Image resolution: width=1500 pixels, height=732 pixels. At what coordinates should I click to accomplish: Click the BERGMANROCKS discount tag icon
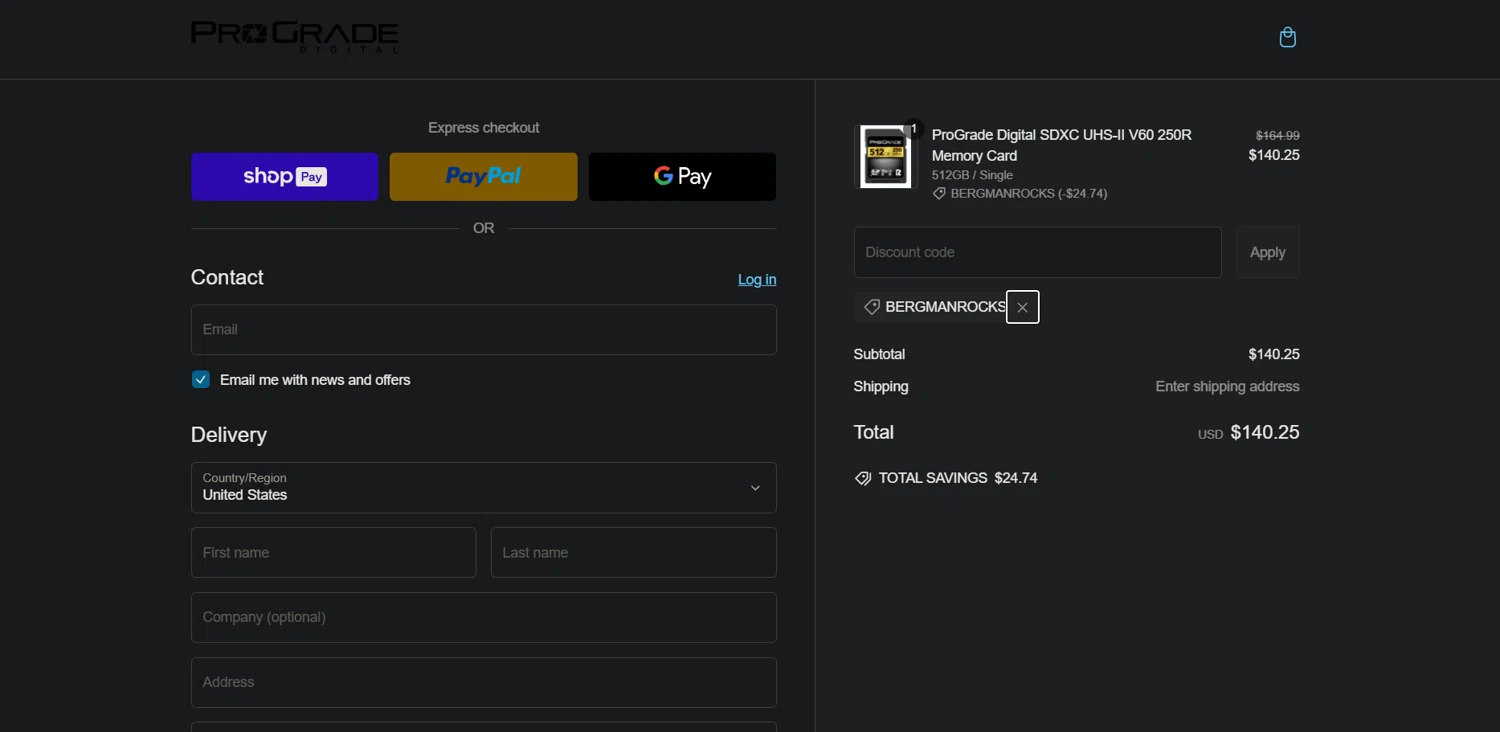[872, 307]
